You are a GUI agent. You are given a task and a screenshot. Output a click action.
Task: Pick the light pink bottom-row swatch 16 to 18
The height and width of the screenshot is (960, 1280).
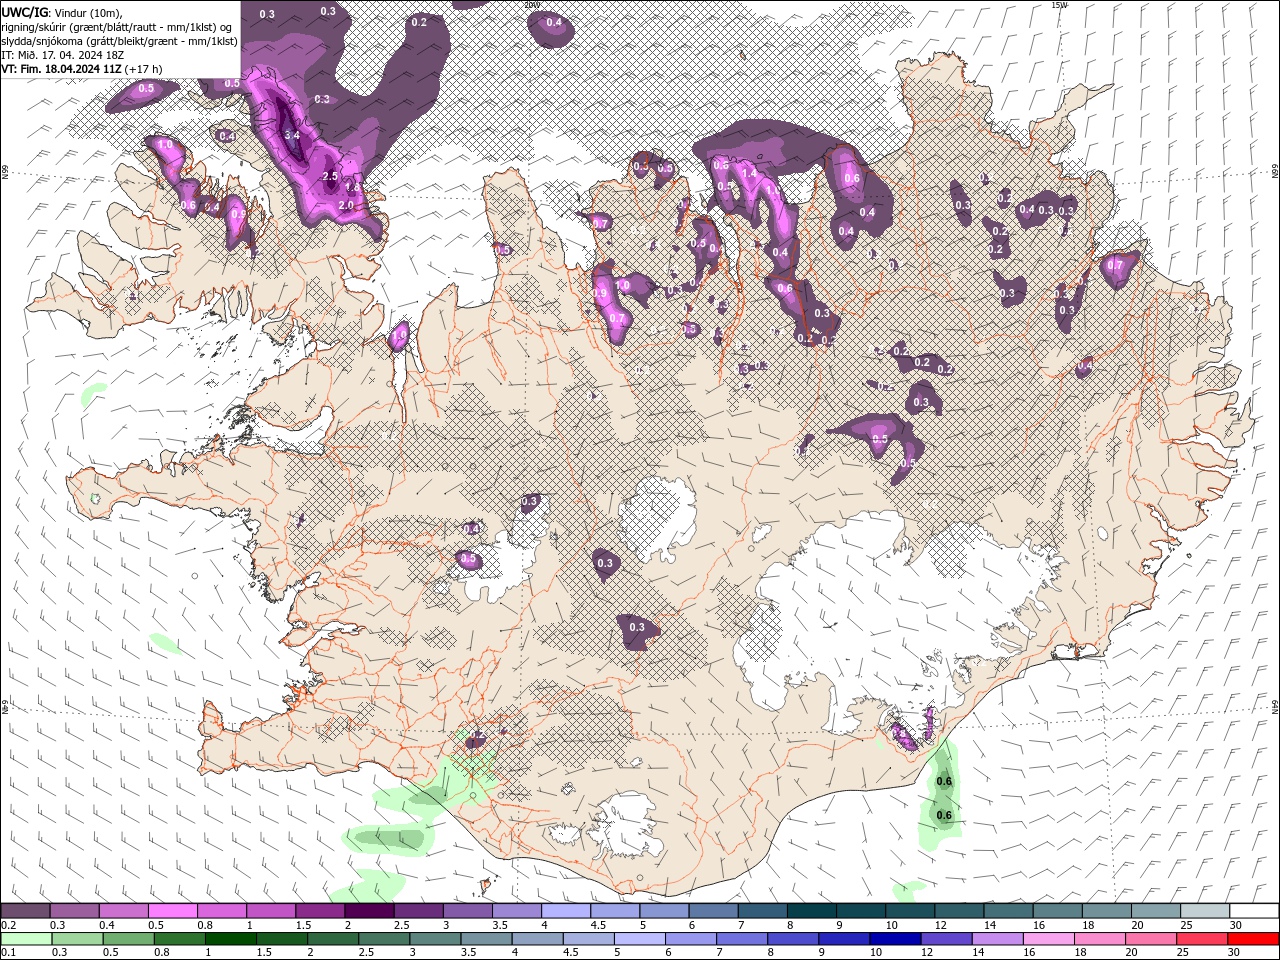[x=1049, y=939]
